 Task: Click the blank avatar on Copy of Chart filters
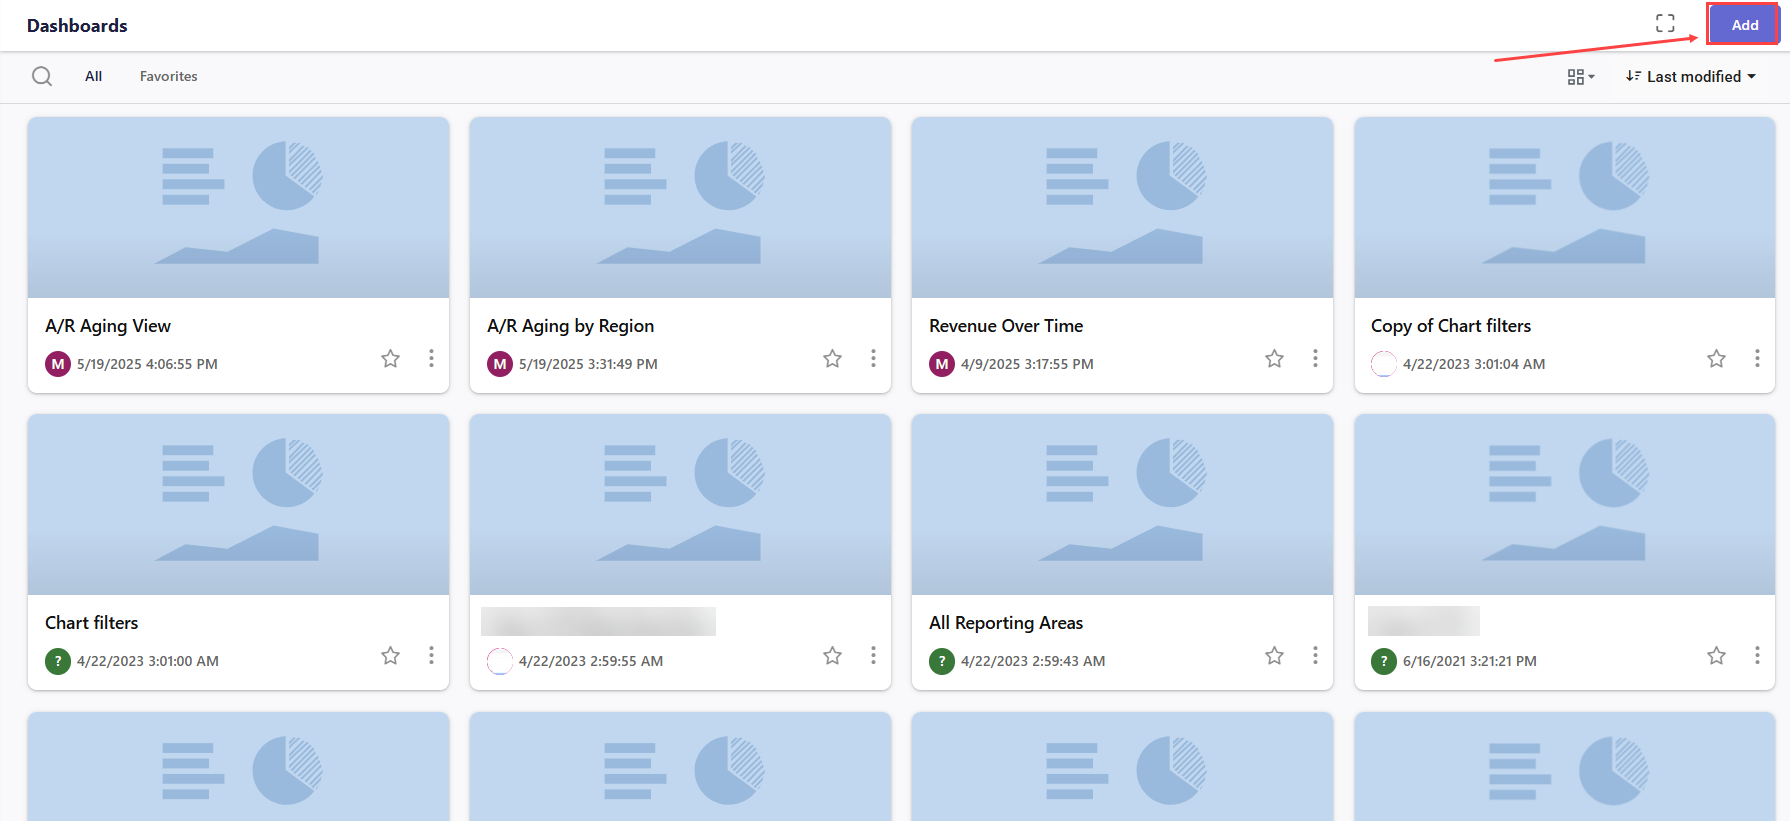[x=1384, y=364]
